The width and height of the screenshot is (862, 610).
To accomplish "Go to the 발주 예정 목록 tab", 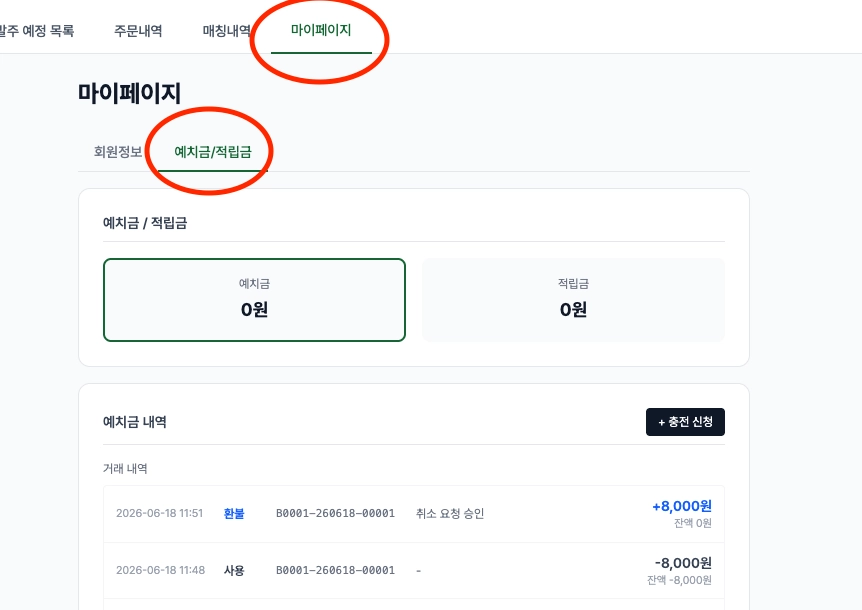I will click(36, 31).
